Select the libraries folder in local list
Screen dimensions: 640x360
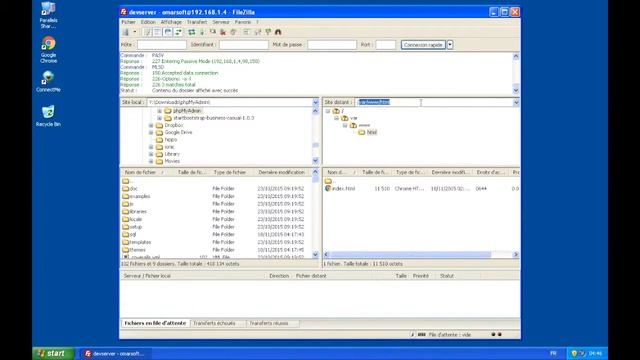pyautogui.click(x=138, y=211)
